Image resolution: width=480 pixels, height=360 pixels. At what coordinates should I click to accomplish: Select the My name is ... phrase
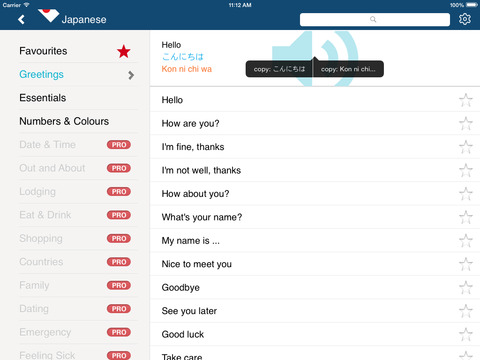190,241
